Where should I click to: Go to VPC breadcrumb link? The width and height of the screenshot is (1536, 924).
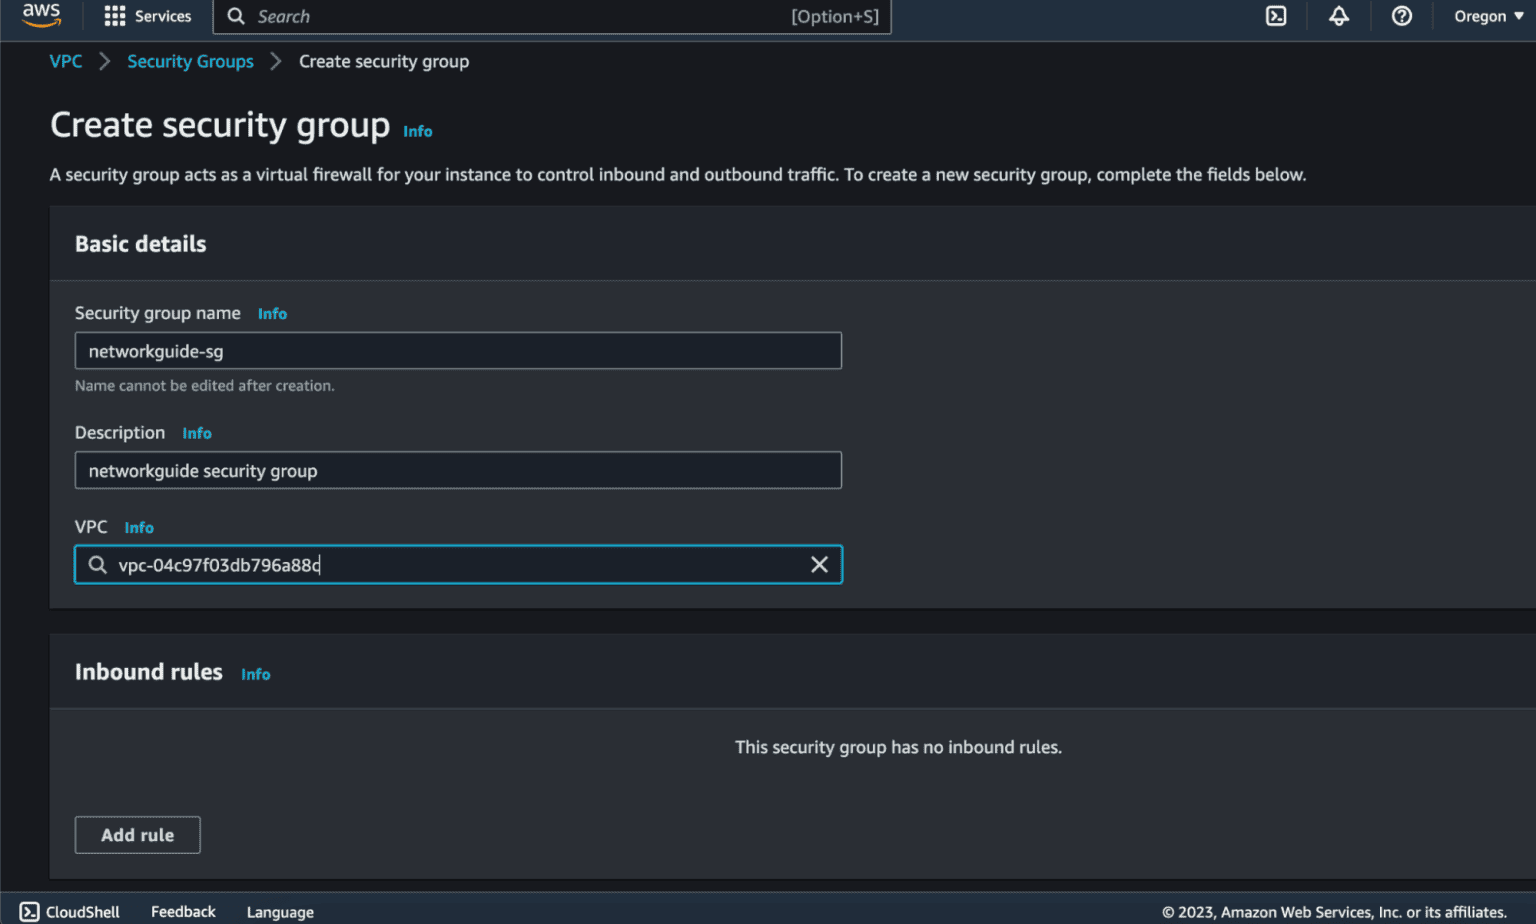click(66, 61)
